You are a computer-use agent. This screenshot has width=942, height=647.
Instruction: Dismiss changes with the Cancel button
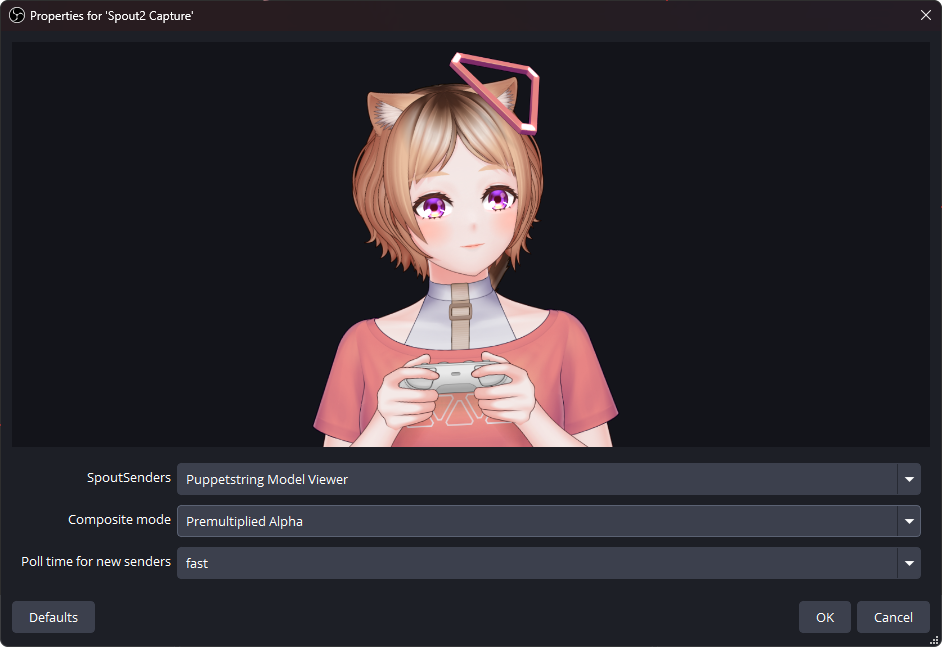coord(893,617)
